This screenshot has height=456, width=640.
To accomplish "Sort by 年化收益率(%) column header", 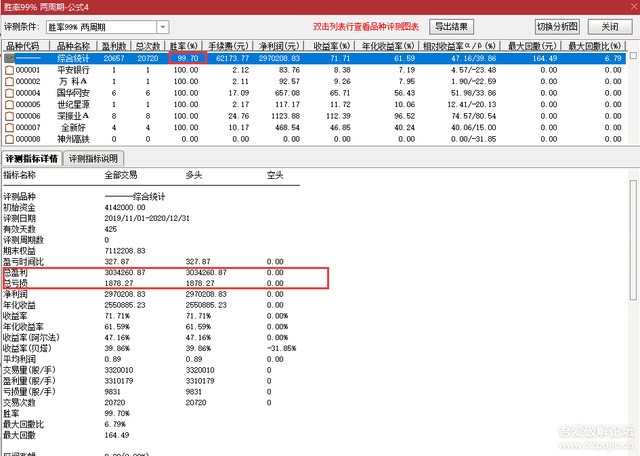I will pos(387,46).
